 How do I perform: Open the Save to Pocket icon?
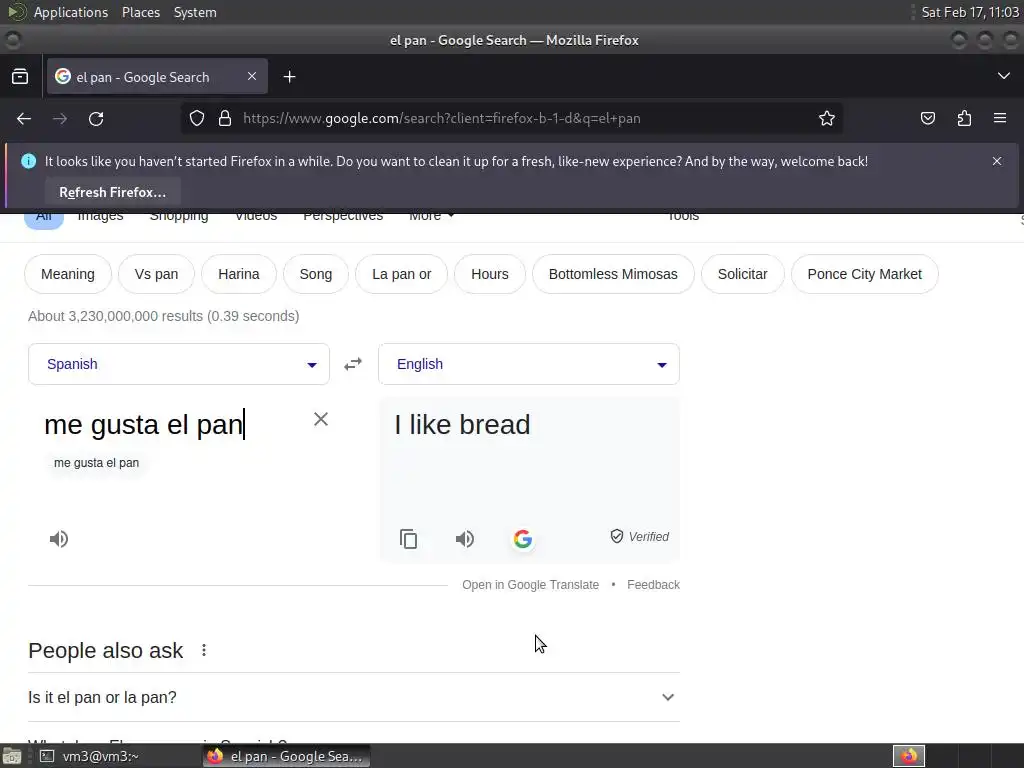point(927,118)
